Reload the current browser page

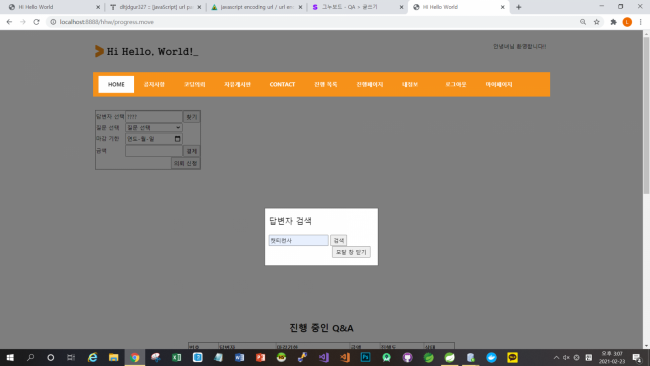pyautogui.click(x=36, y=22)
